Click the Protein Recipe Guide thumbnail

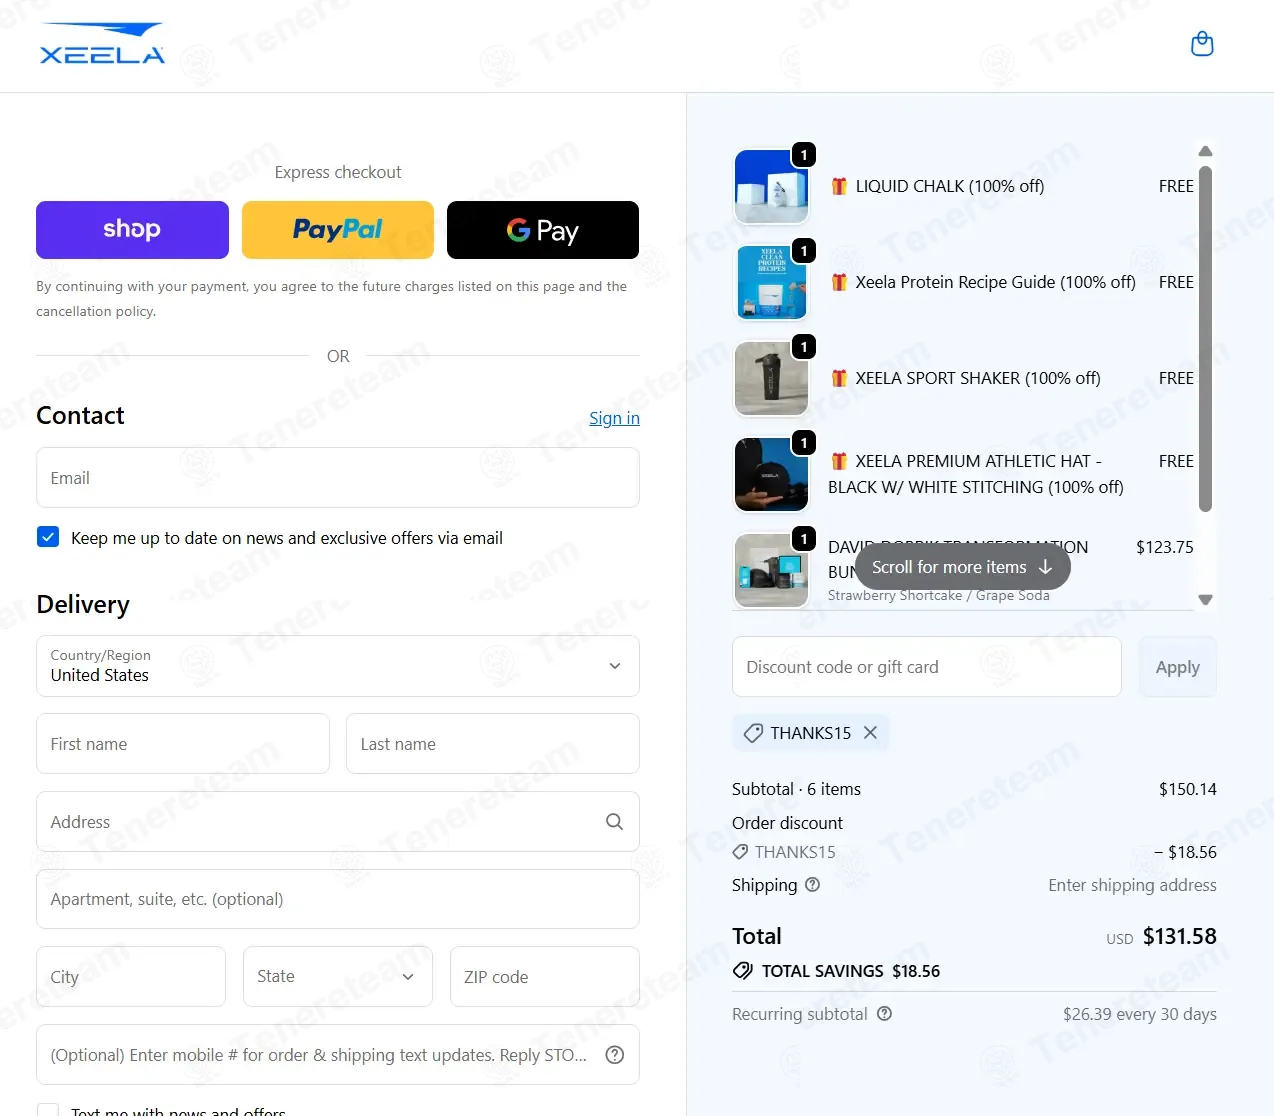coord(771,282)
